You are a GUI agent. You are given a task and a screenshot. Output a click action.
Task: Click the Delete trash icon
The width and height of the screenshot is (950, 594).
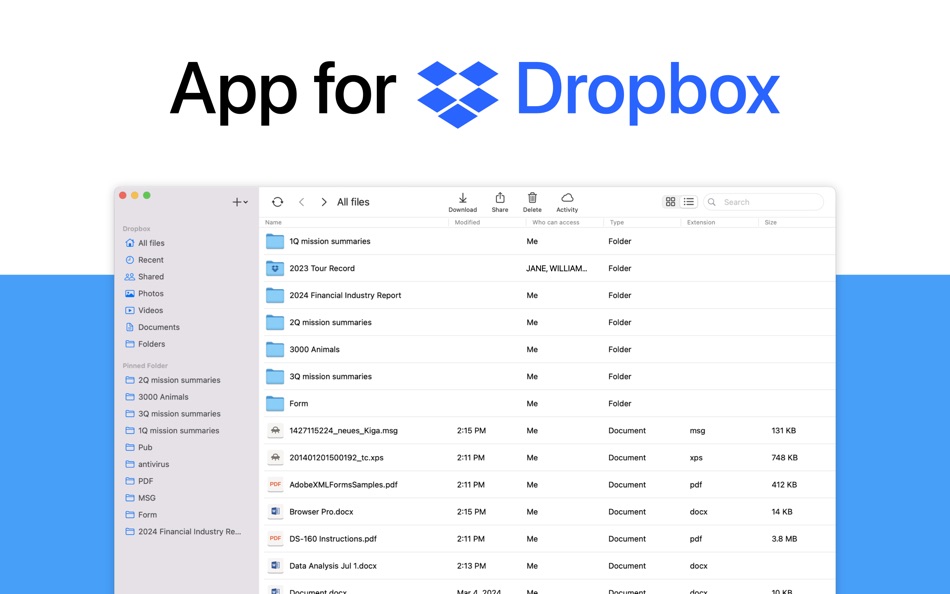(532, 202)
